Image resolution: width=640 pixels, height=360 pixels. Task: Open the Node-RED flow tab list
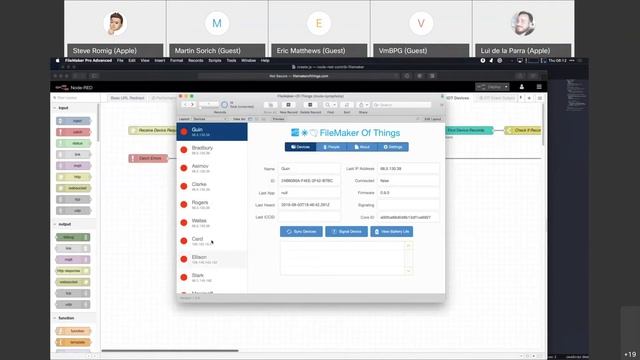coord(540,98)
